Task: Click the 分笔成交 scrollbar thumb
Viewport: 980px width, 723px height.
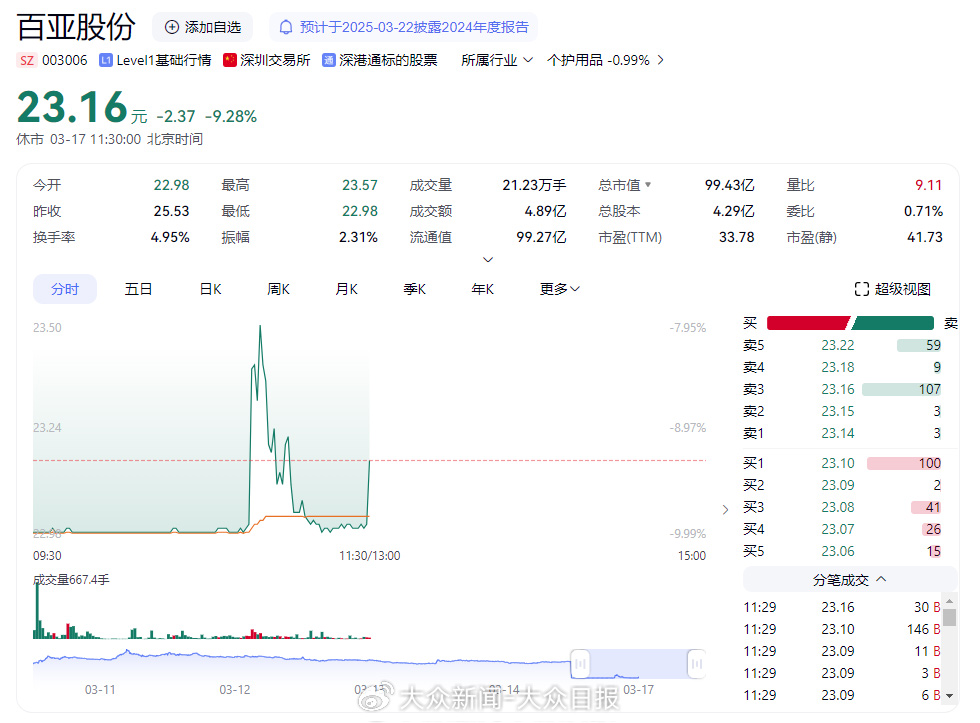Action: point(949,617)
